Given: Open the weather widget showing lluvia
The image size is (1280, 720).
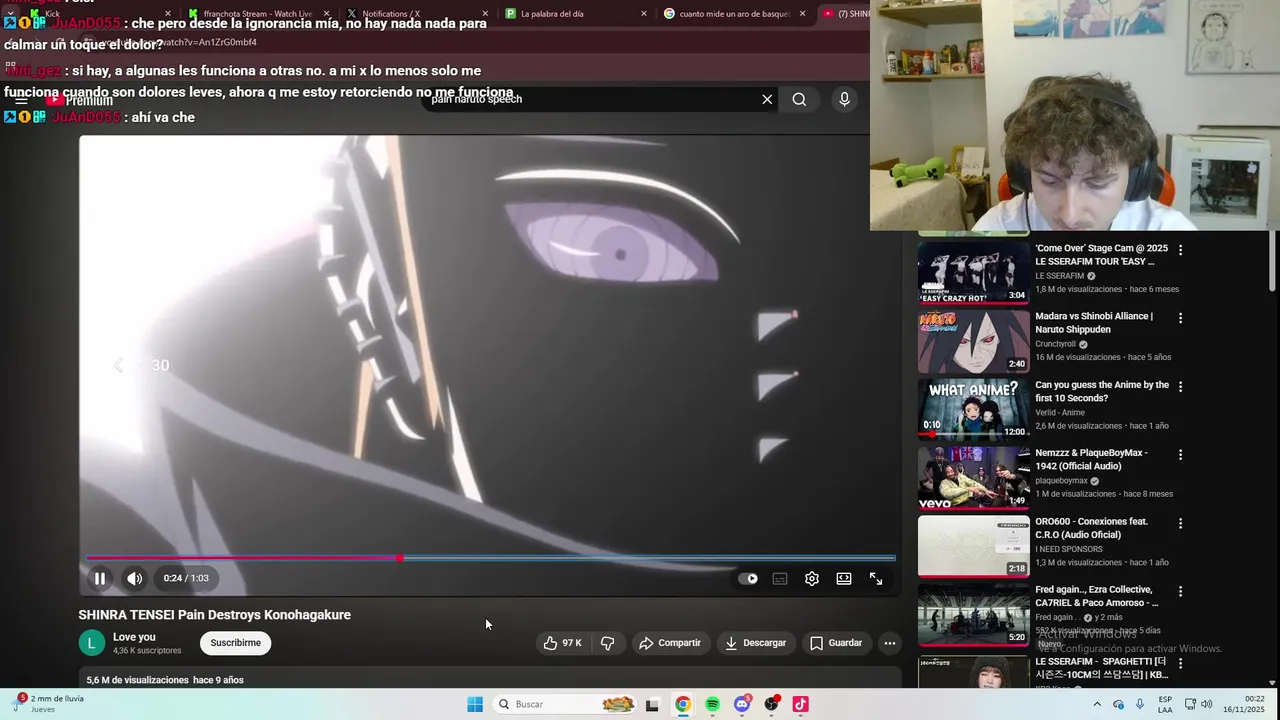Looking at the screenshot, I should pos(48,704).
